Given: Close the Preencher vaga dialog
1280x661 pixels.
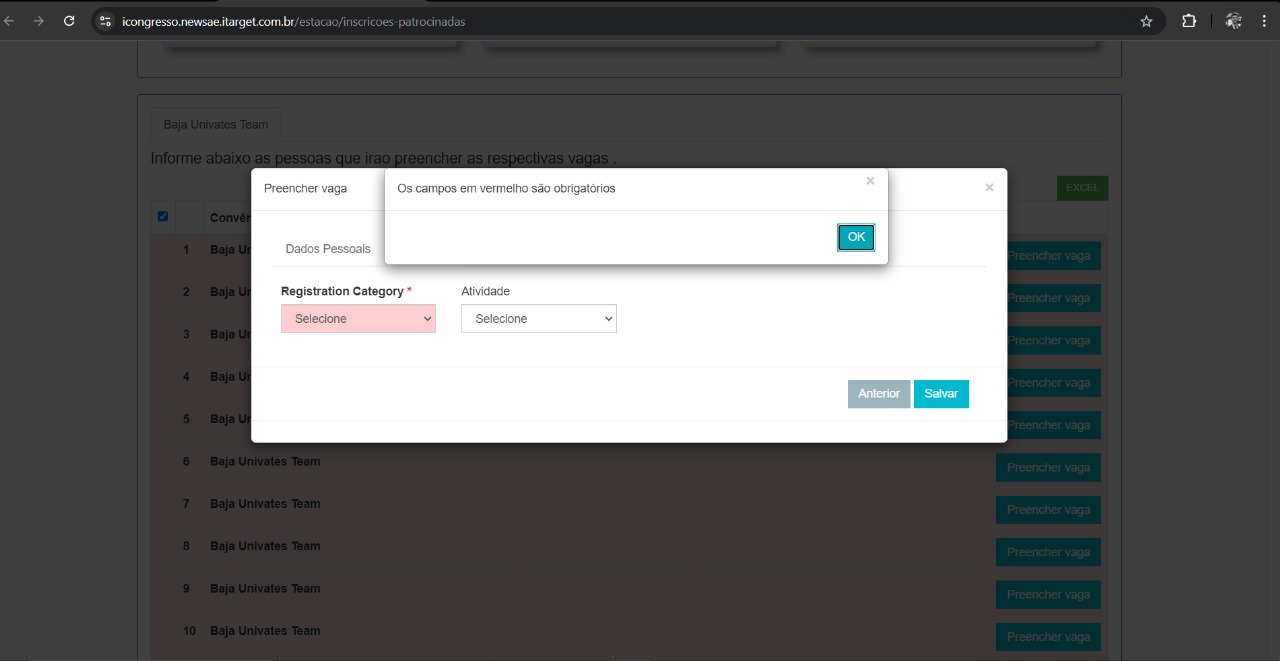Looking at the screenshot, I should [989, 187].
